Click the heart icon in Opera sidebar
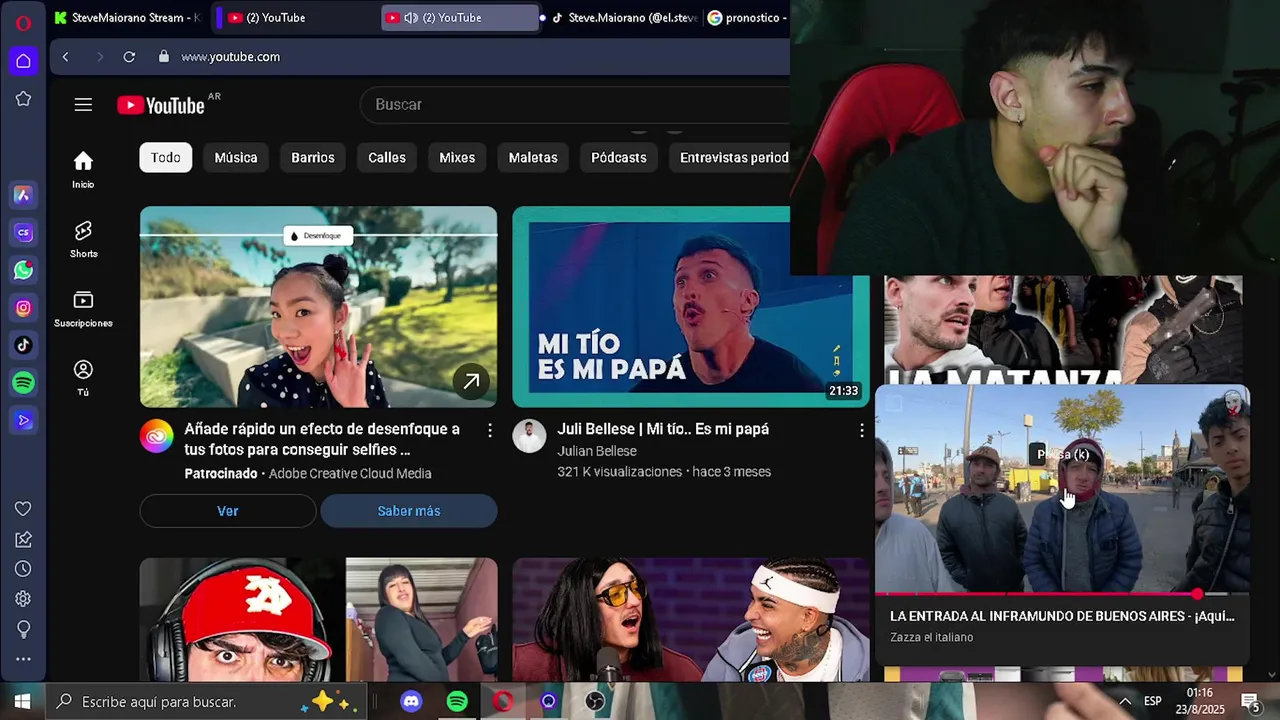This screenshot has width=1280, height=720. click(x=23, y=509)
